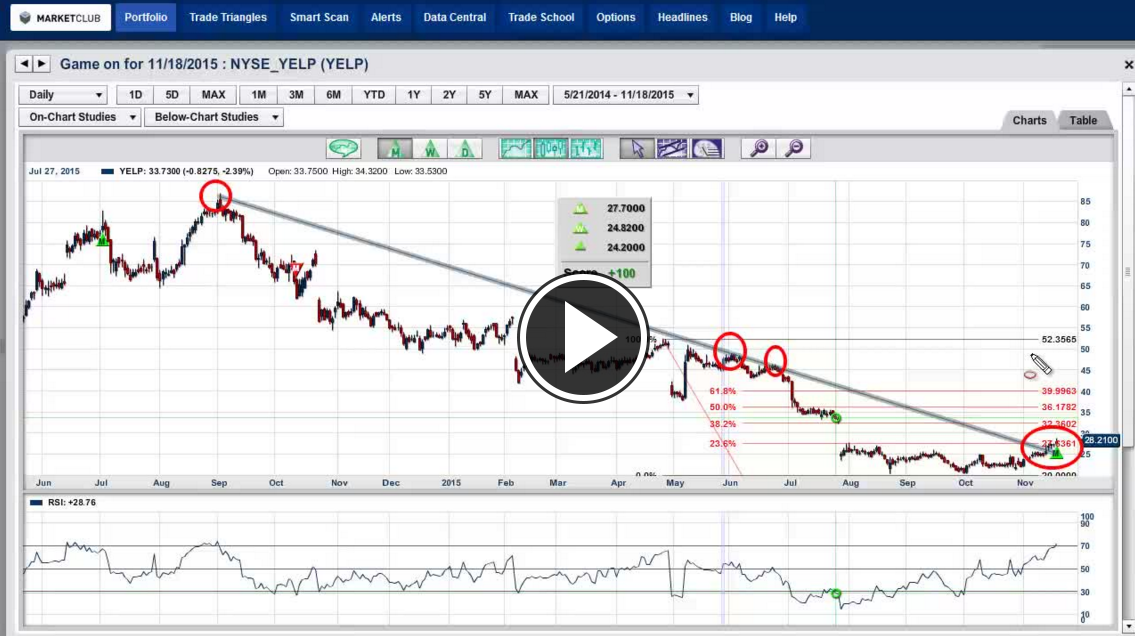Open the Data Central menu
This screenshot has height=636, width=1135.
tap(455, 17)
